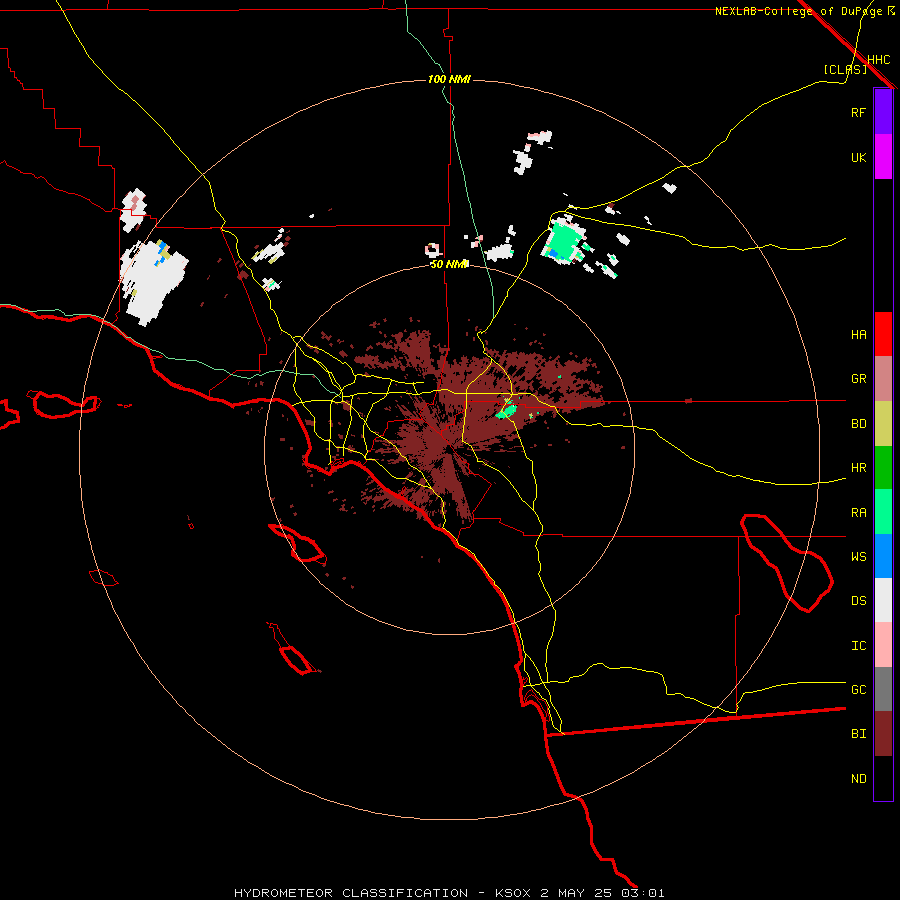Click the 100 NMI range ring label
The width and height of the screenshot is (900, 900).
tap(449, 79)
